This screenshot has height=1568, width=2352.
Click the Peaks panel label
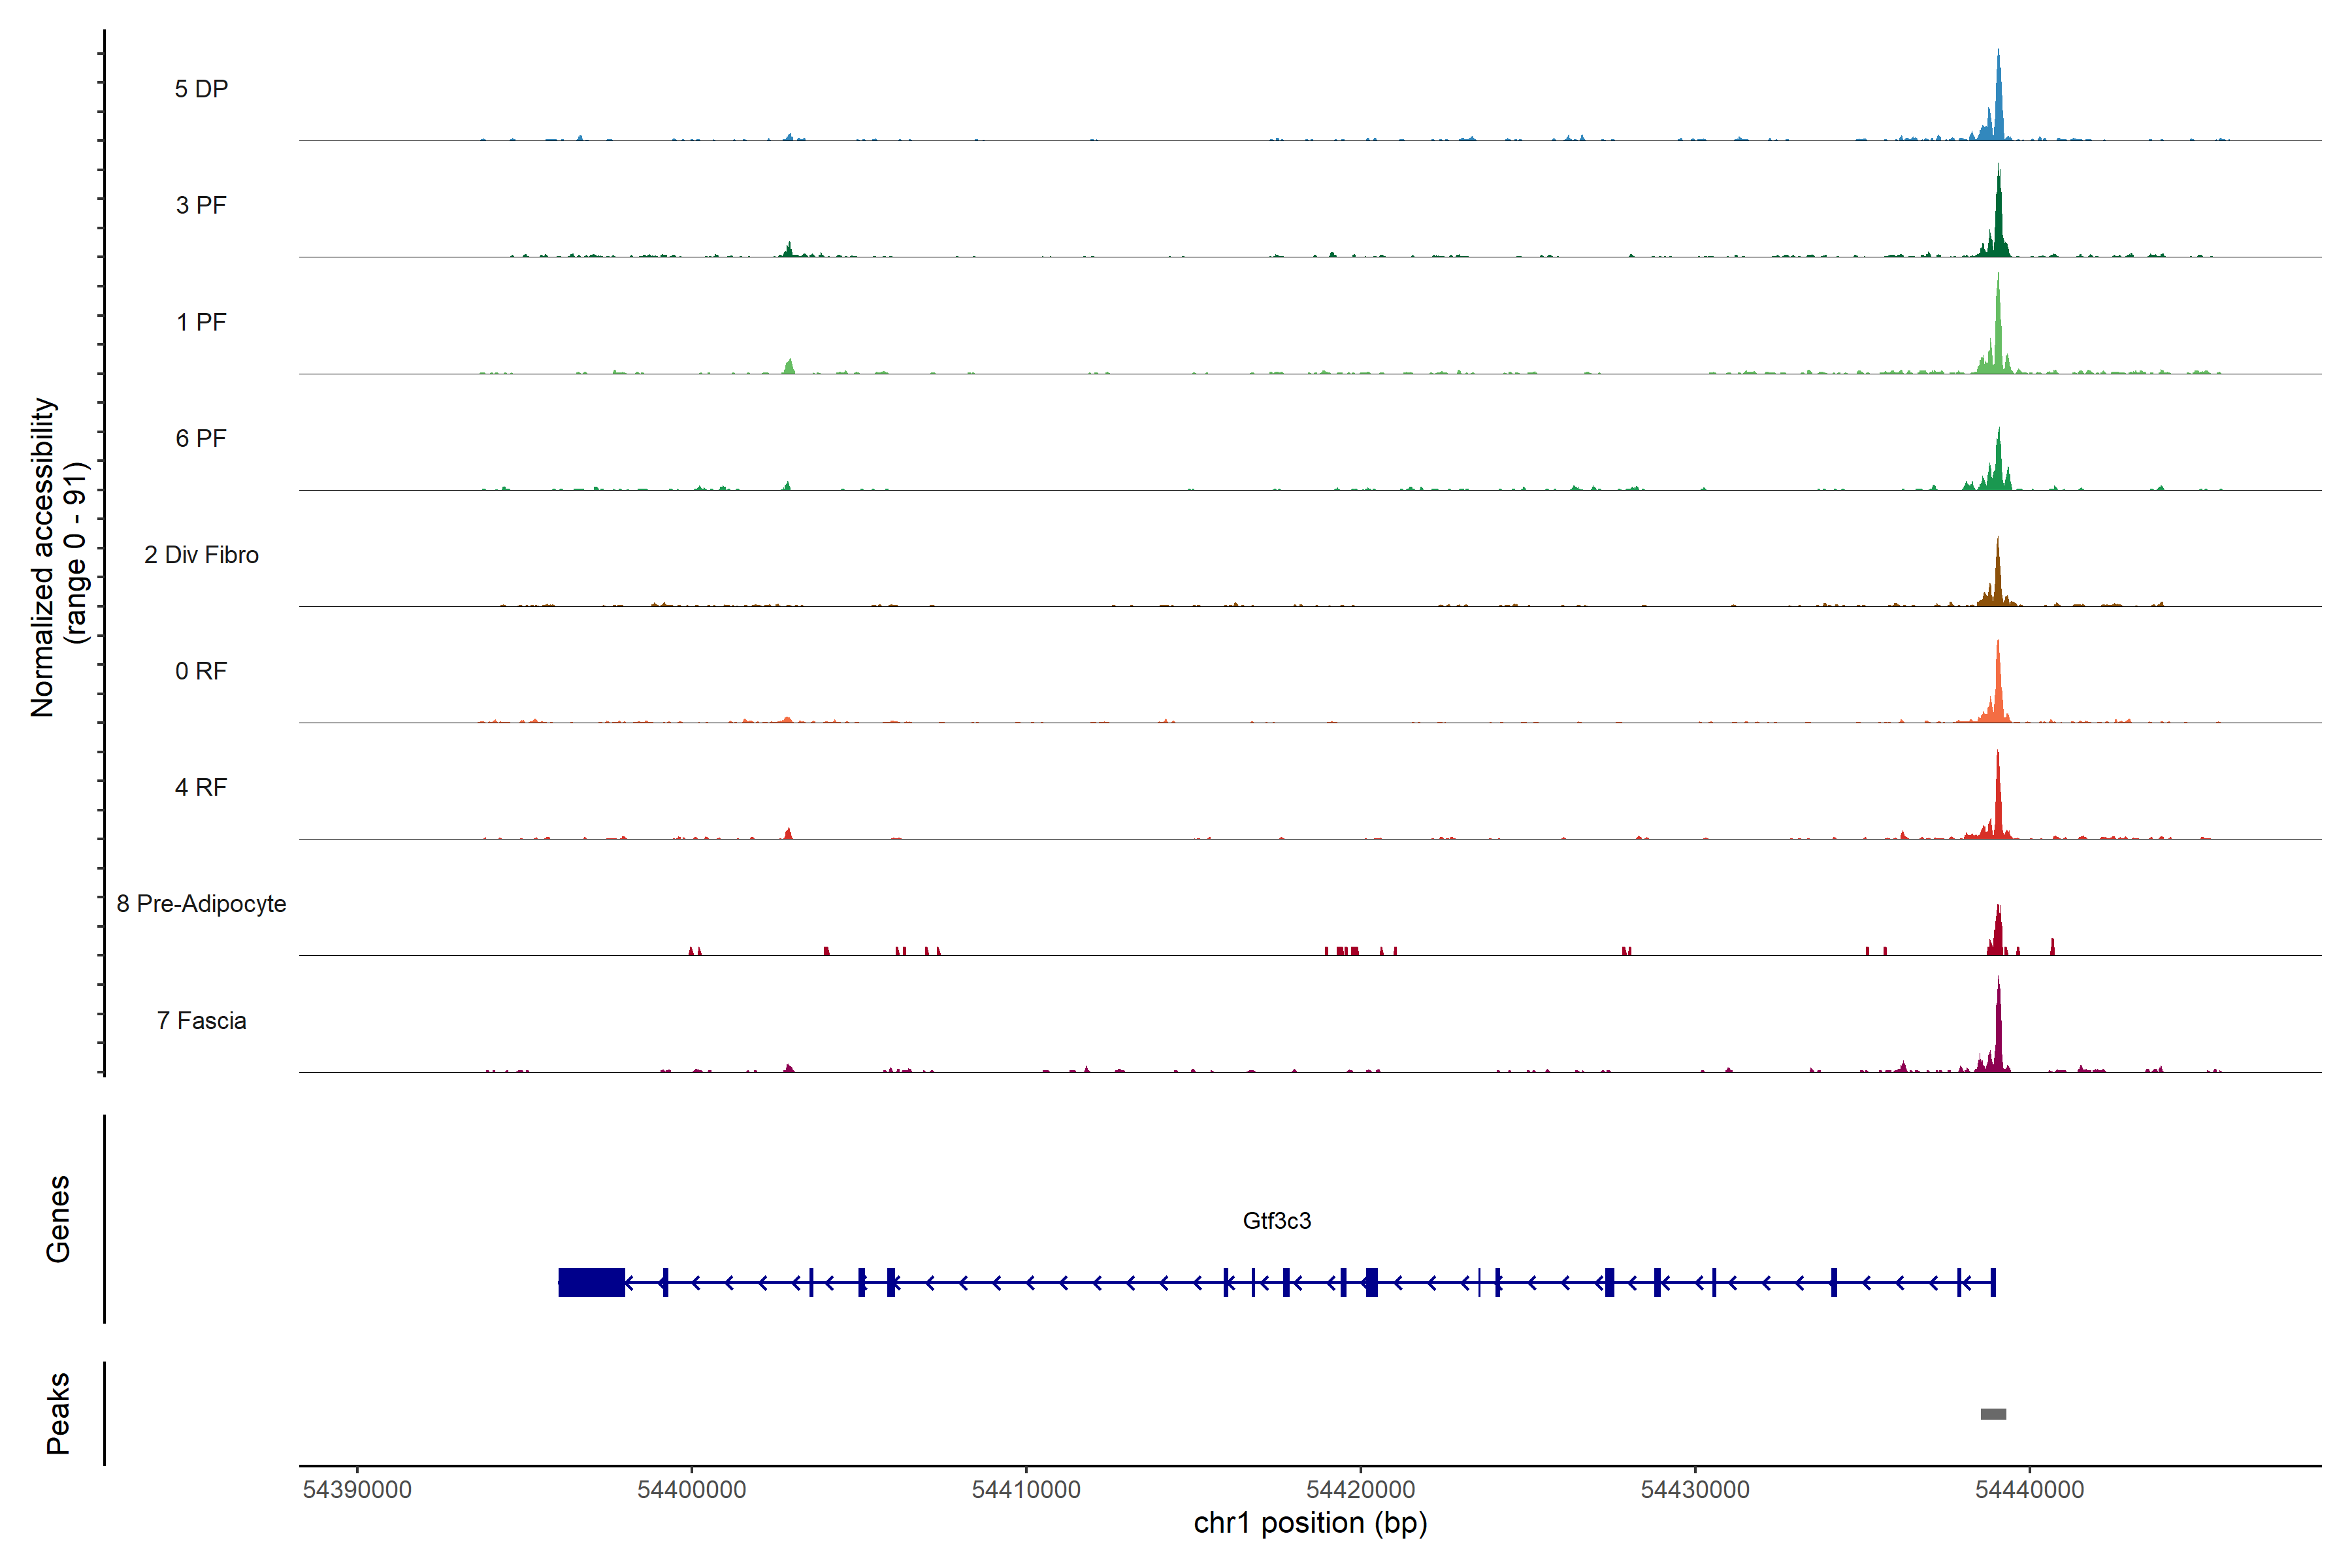click(58, 1413)
